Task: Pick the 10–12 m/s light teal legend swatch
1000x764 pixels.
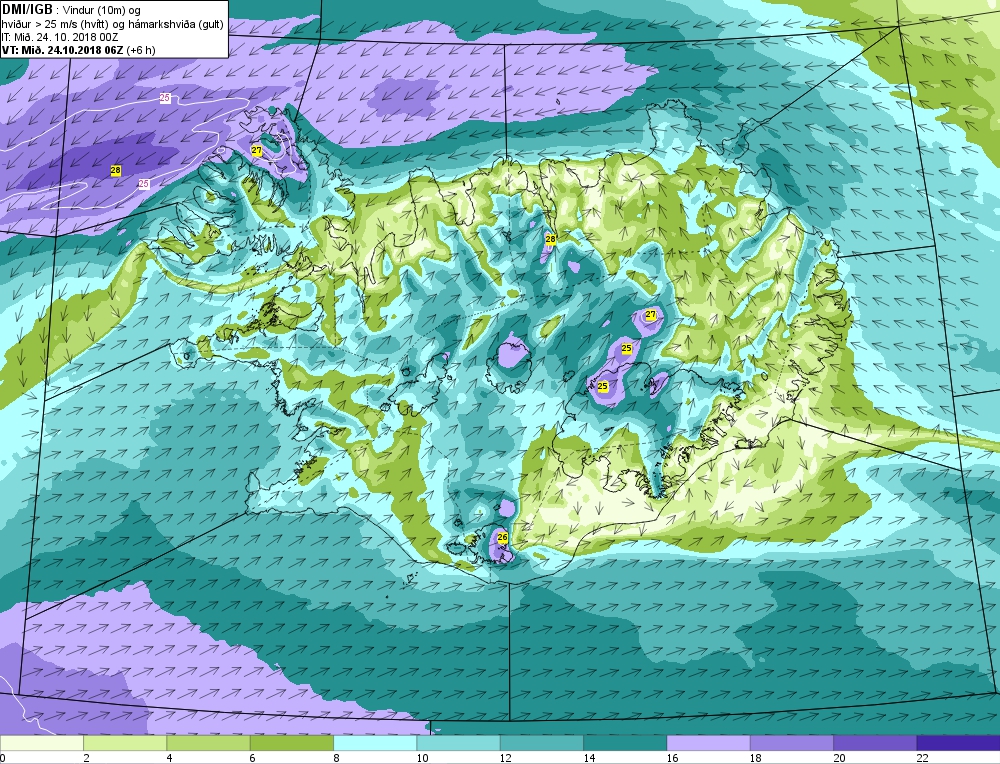Action: pyautogui.click(x=459, y=743)
